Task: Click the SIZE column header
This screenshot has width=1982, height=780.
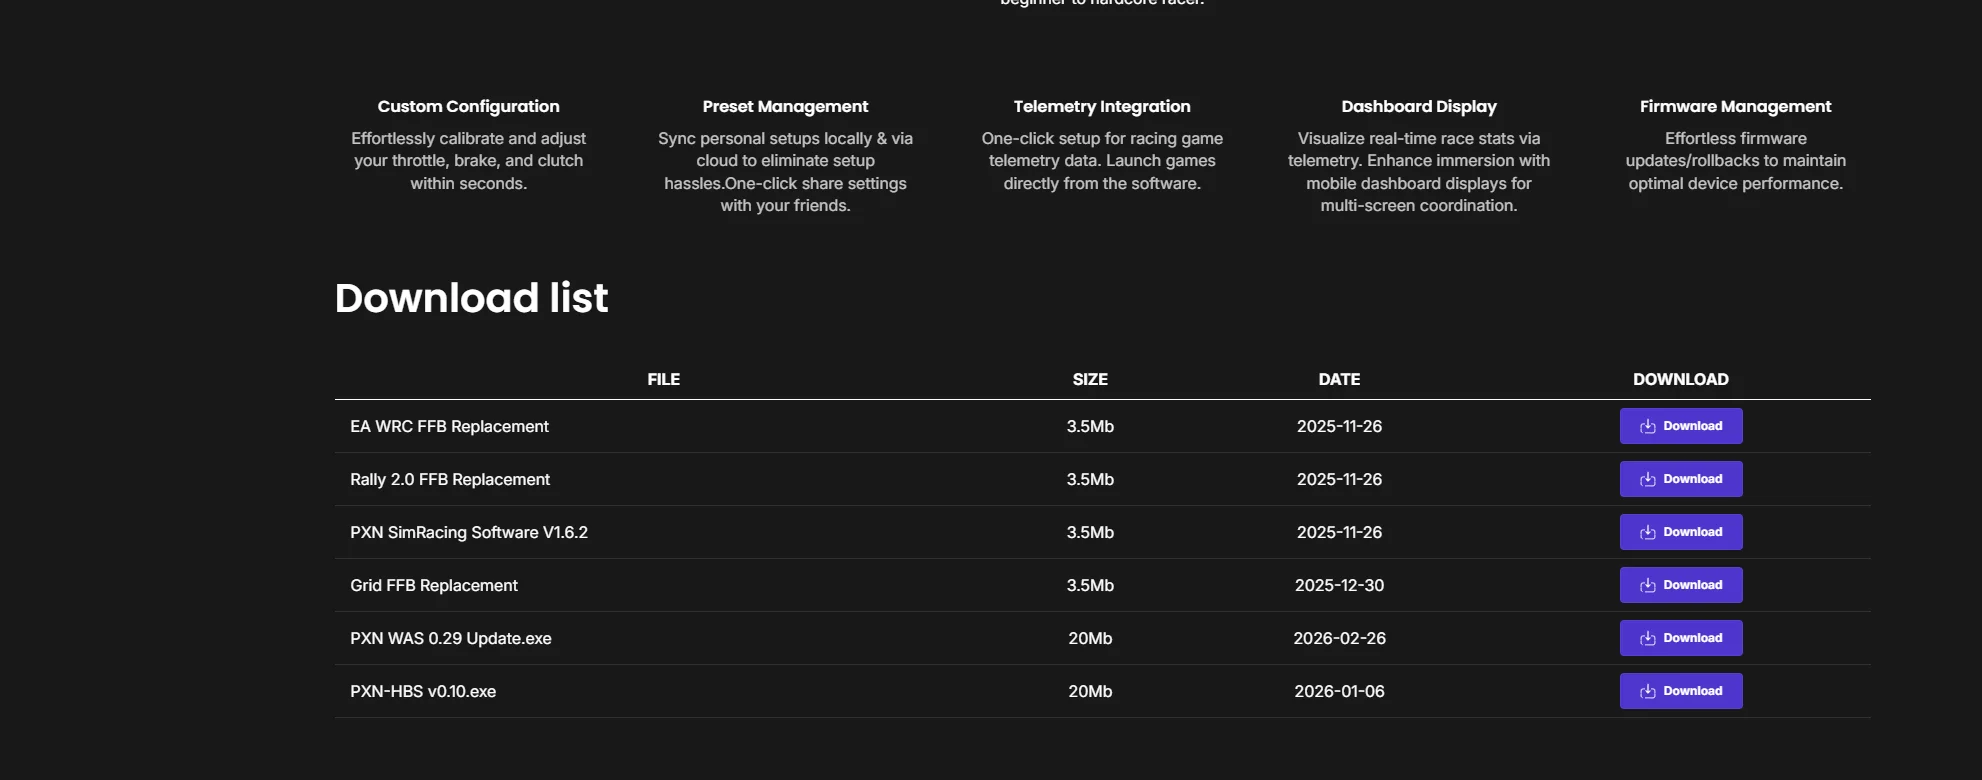Action: [1090, 379]
